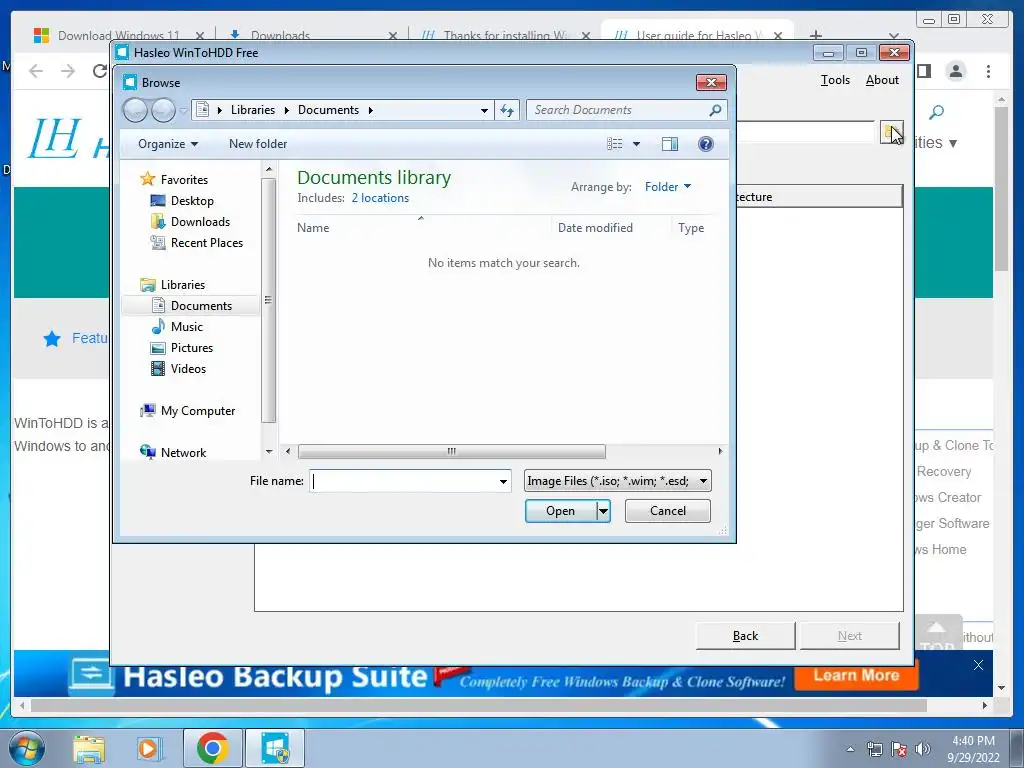
Task: Select the Pictures library
Action: pyautogui.click(x=191, y=347)
